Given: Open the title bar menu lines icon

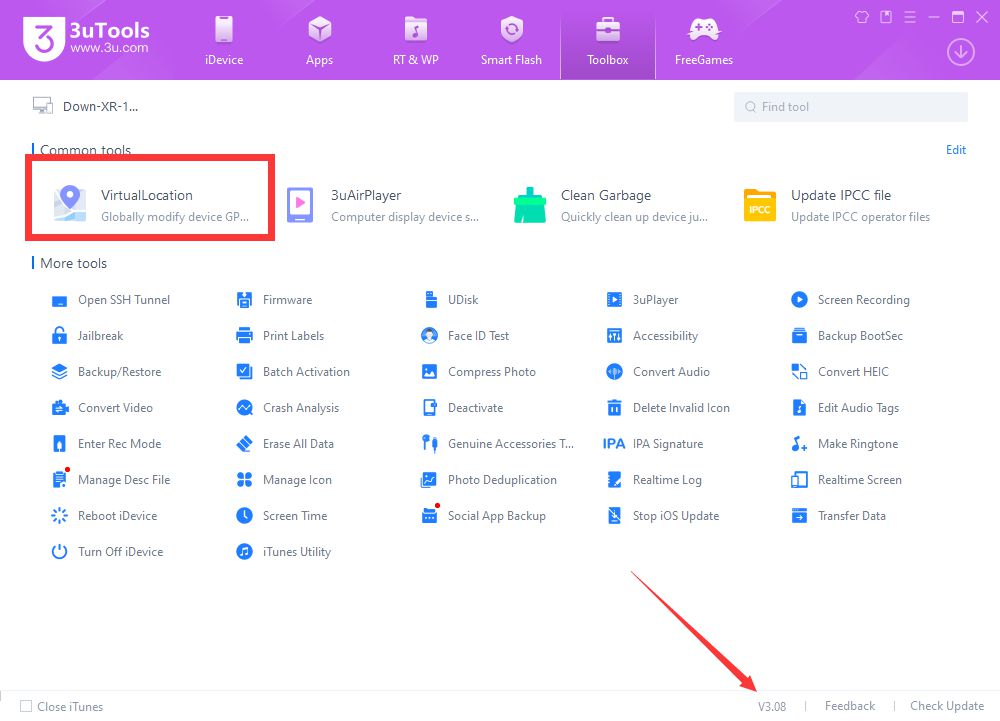Looking at the screenshot, I should 910,17.
